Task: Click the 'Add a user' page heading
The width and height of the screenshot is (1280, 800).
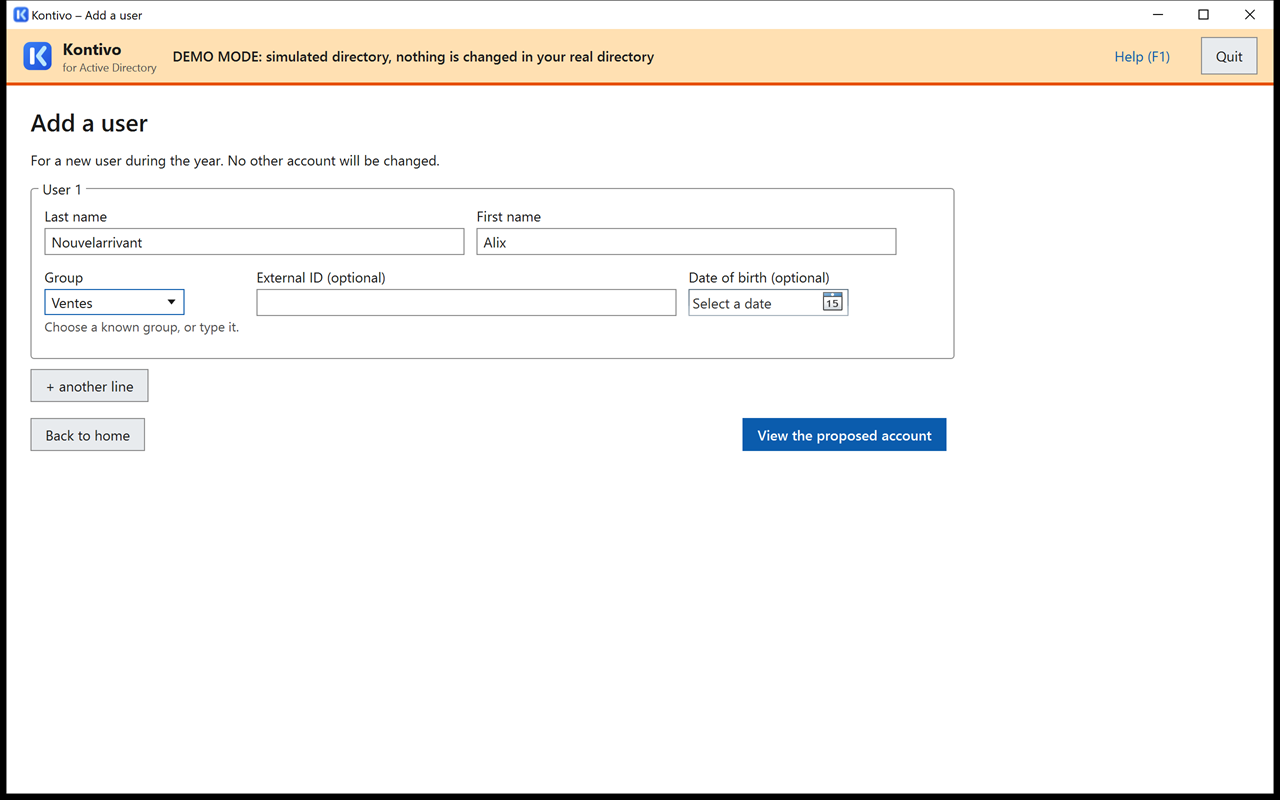Action: 89,123
